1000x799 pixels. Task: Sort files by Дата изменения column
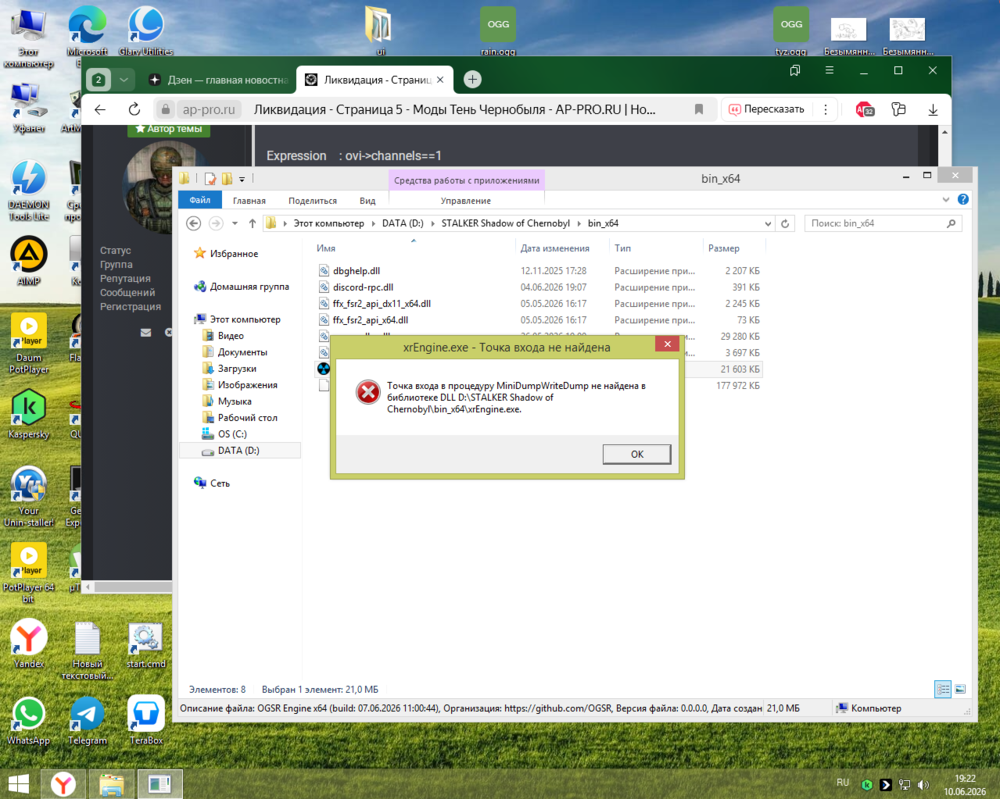click(554, 248)
